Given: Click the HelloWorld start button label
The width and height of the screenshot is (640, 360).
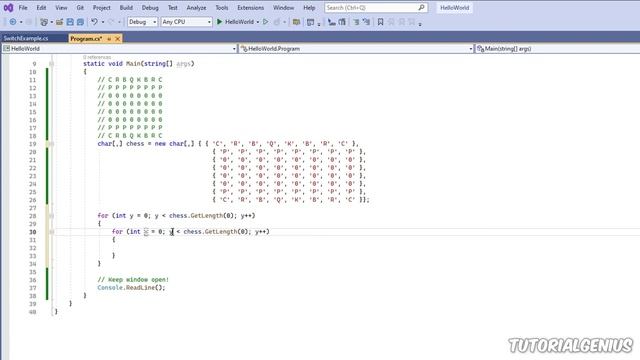Looking at the screenshot, I should click(240, 22).
